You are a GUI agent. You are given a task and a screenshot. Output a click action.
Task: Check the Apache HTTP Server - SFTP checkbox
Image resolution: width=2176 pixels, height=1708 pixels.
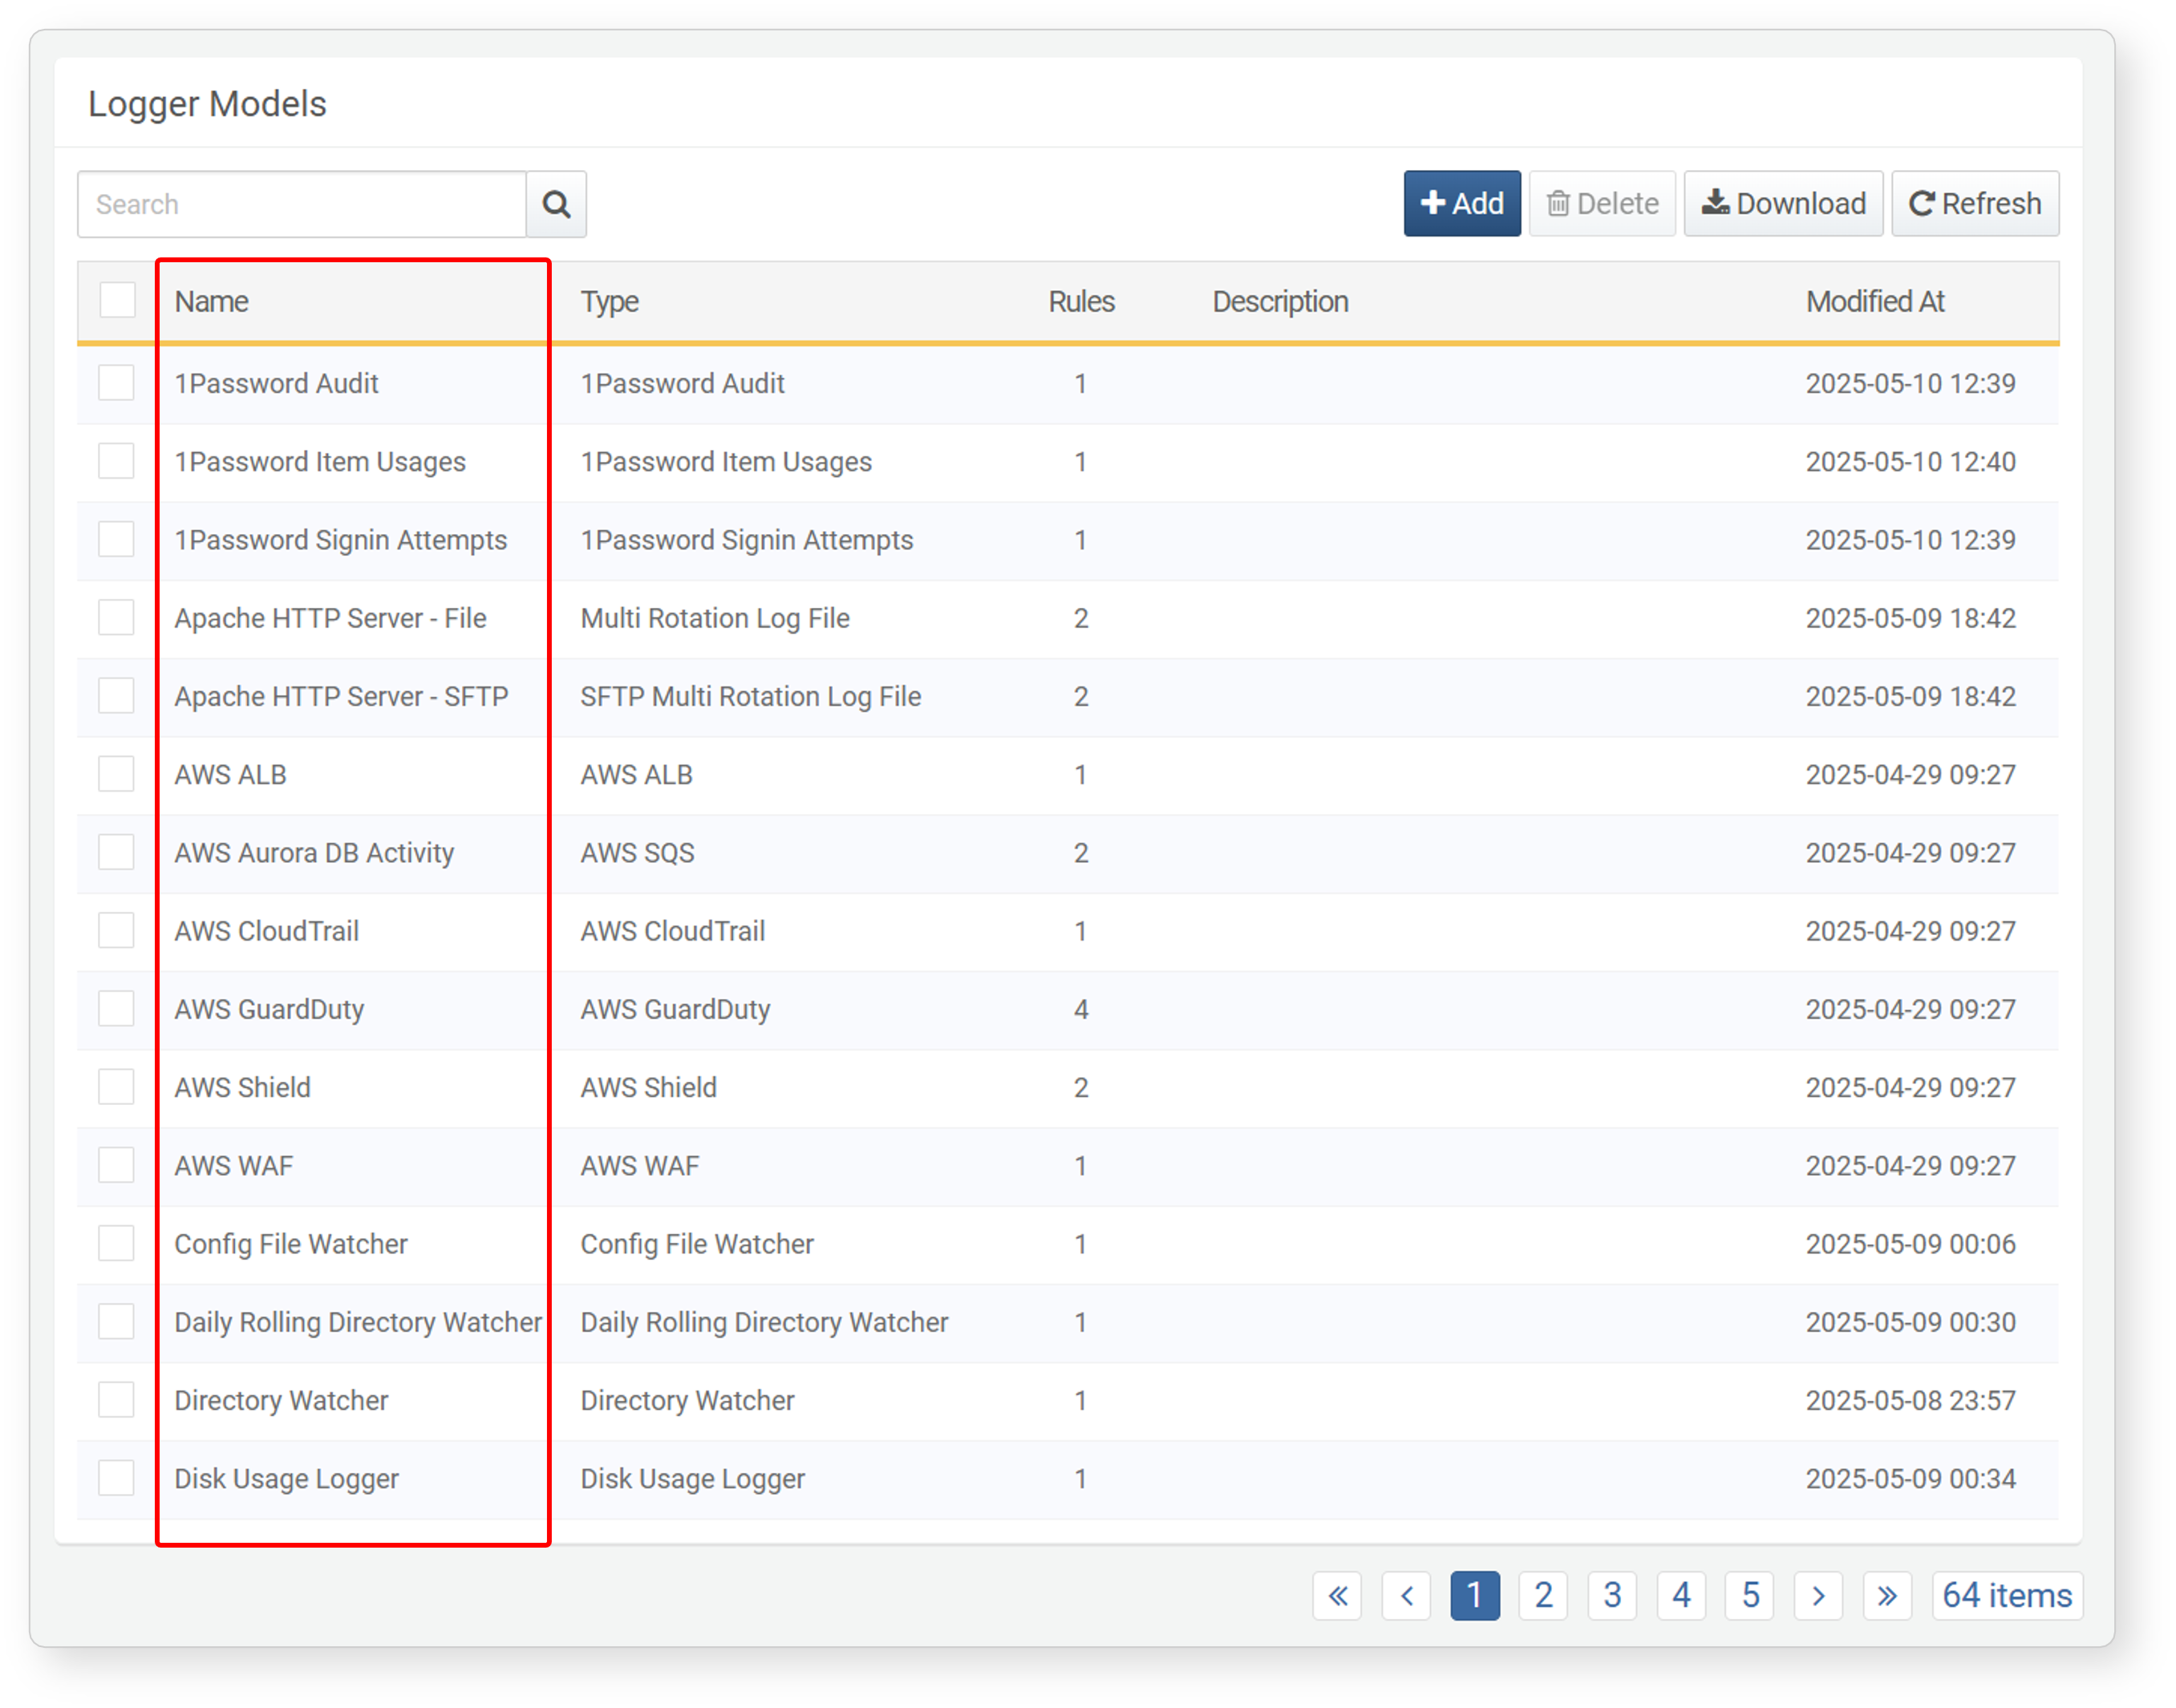point(117,695)
